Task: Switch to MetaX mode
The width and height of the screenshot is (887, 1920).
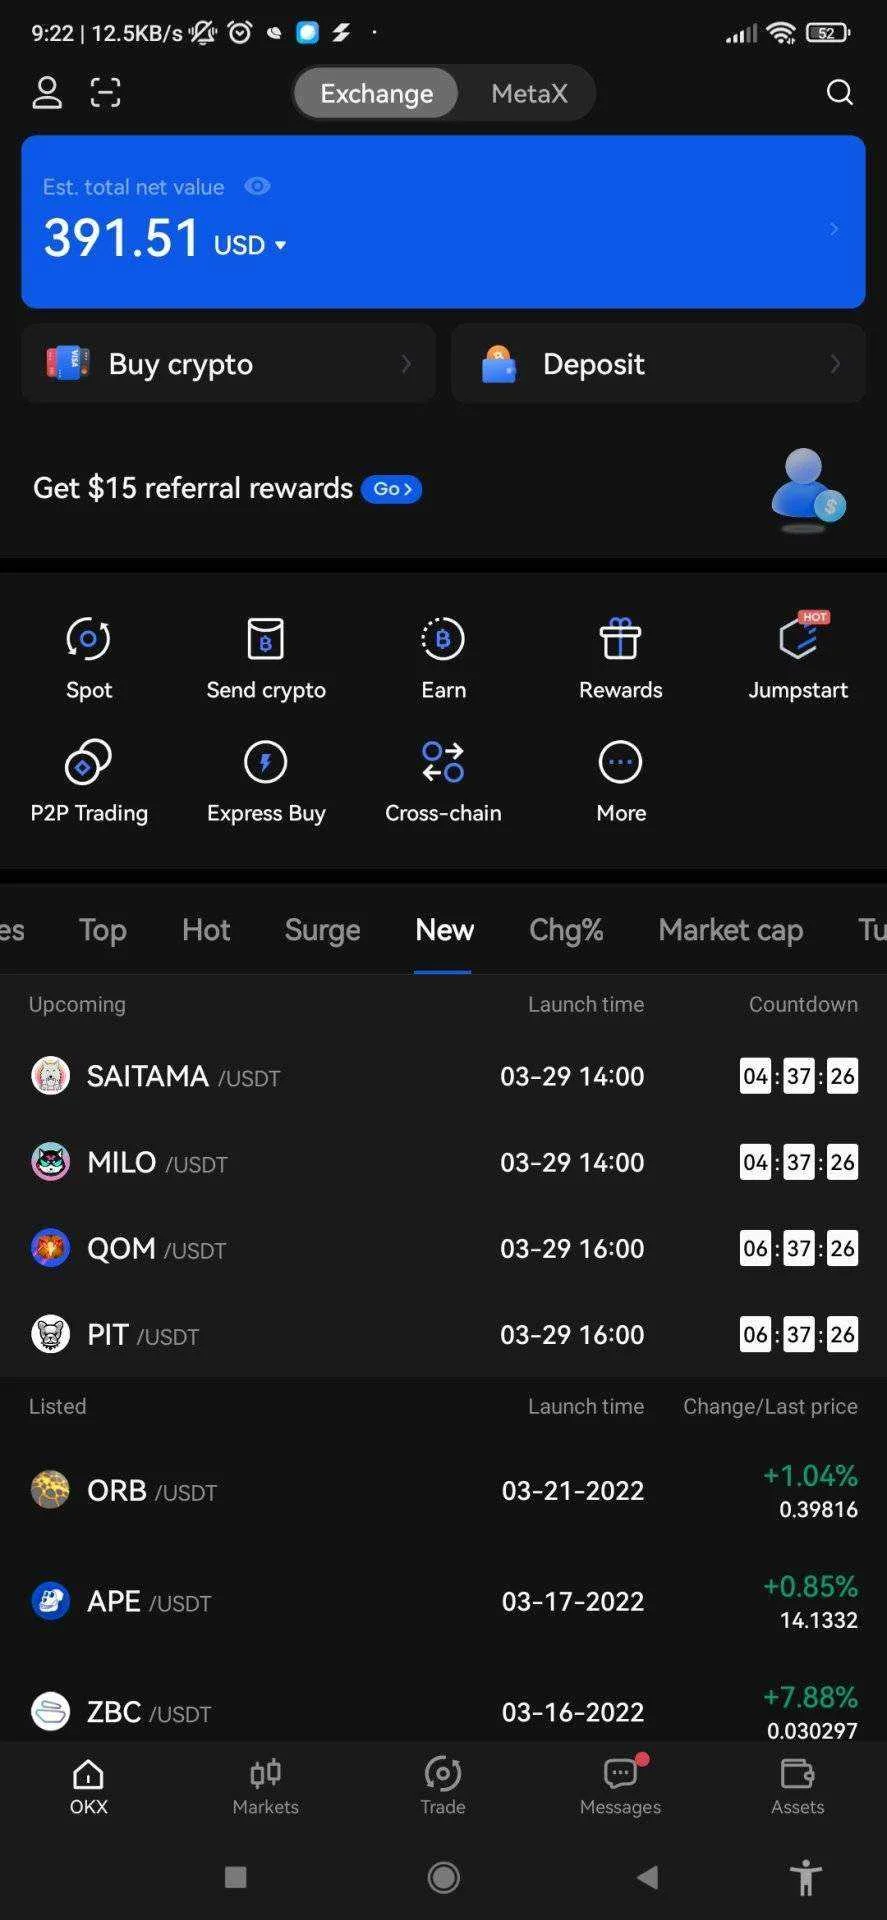Action: pyautogui.click(x=529, y=93)
